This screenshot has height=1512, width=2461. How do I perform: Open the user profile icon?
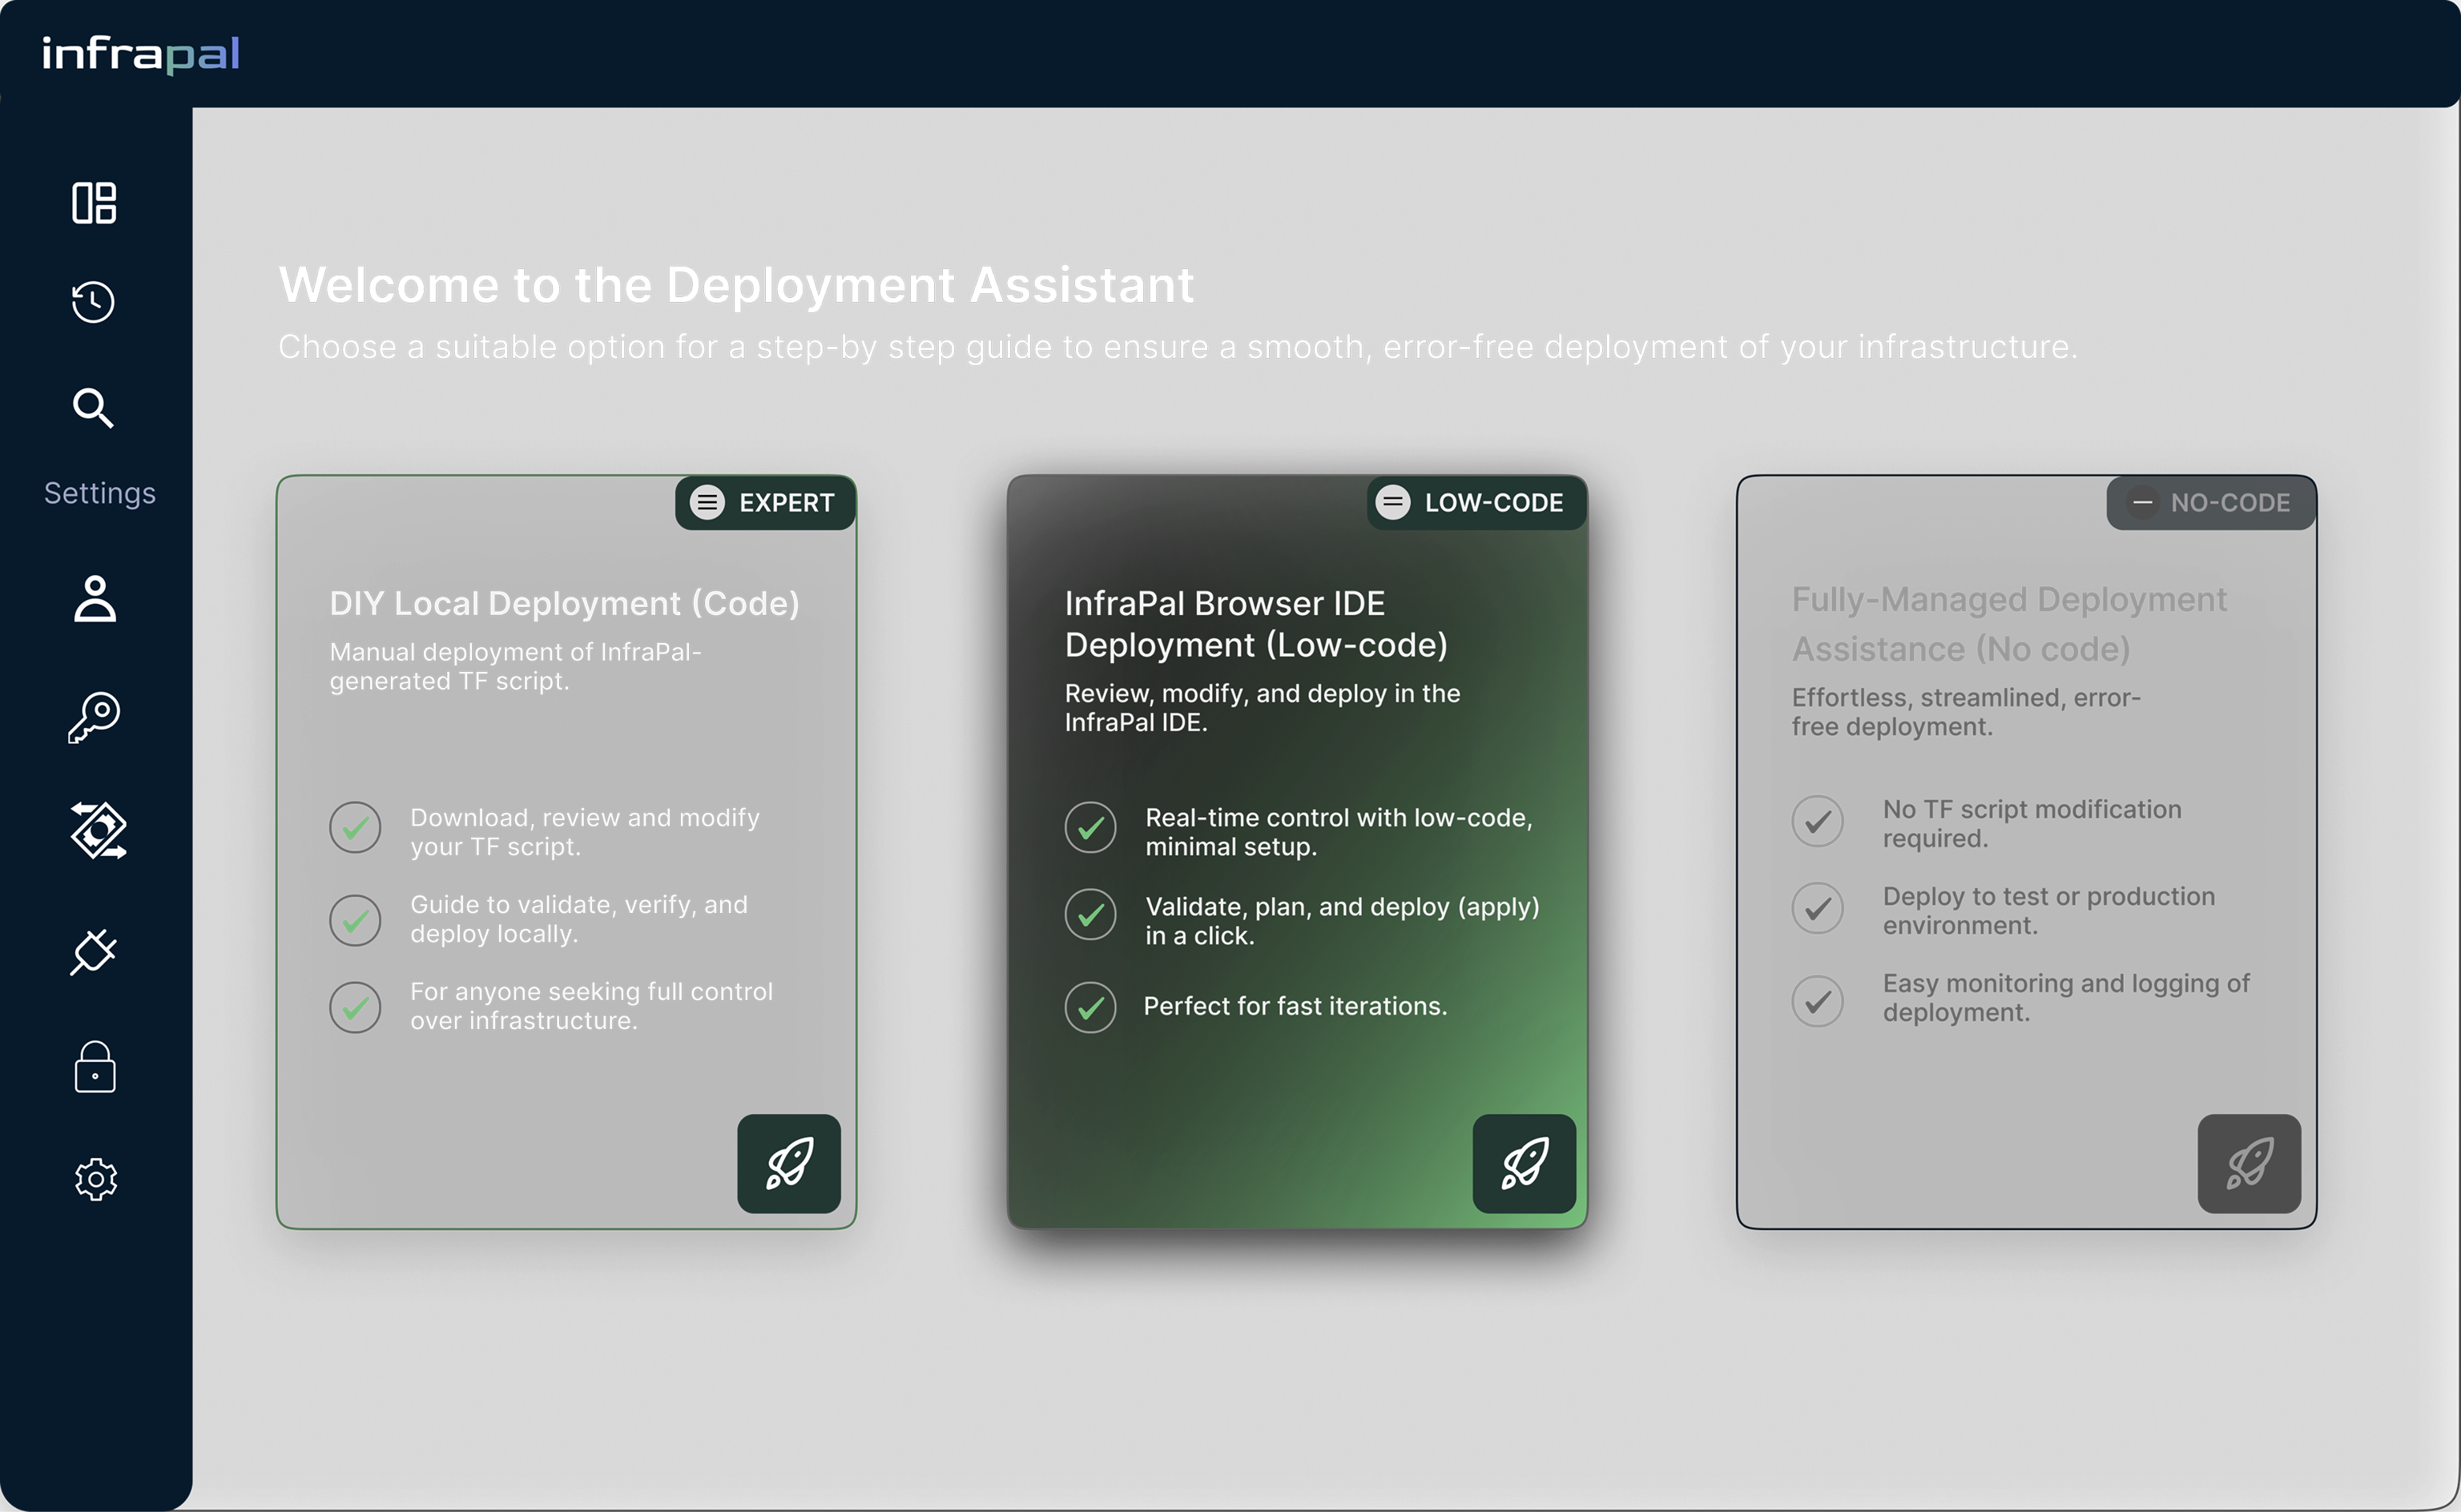tap(95, 599)
